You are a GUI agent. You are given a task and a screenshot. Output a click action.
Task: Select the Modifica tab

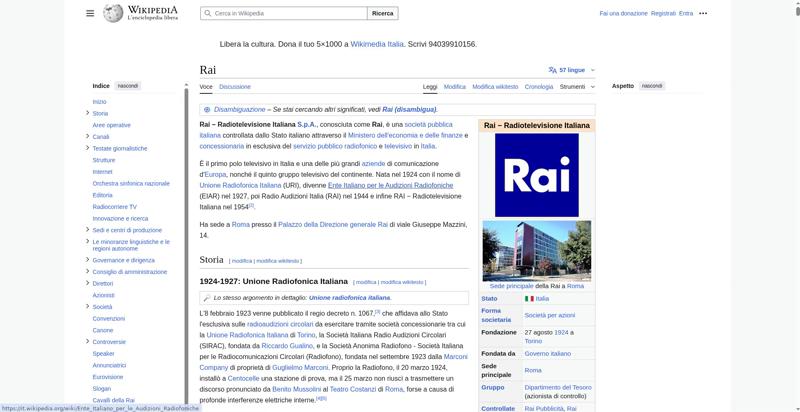[455, 87]
